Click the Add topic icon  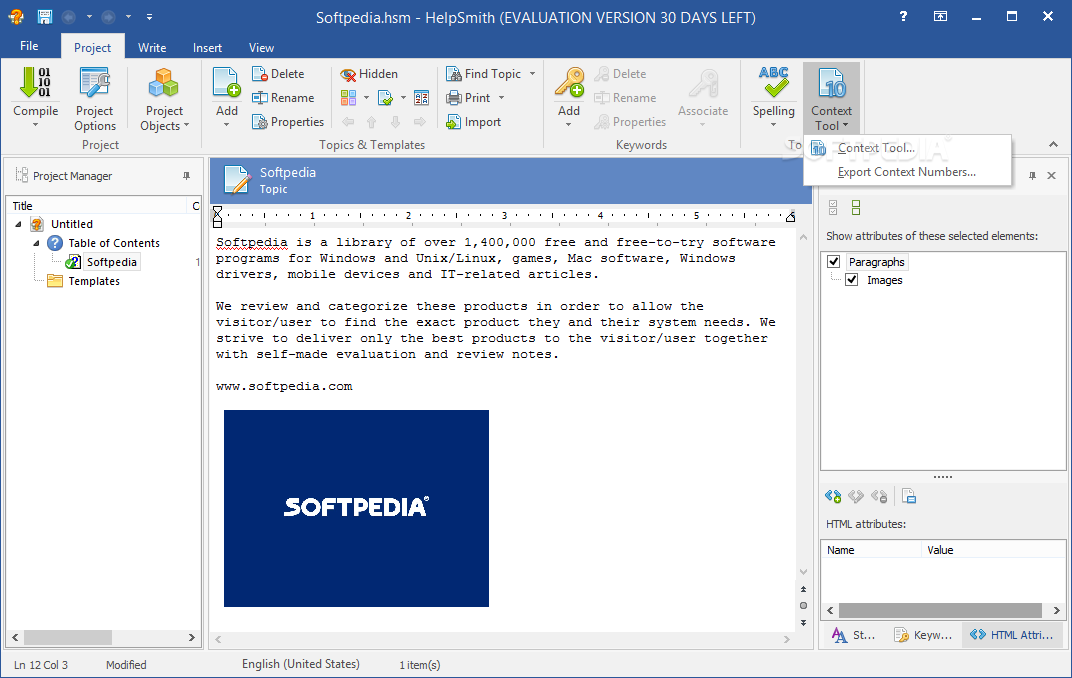226,83
